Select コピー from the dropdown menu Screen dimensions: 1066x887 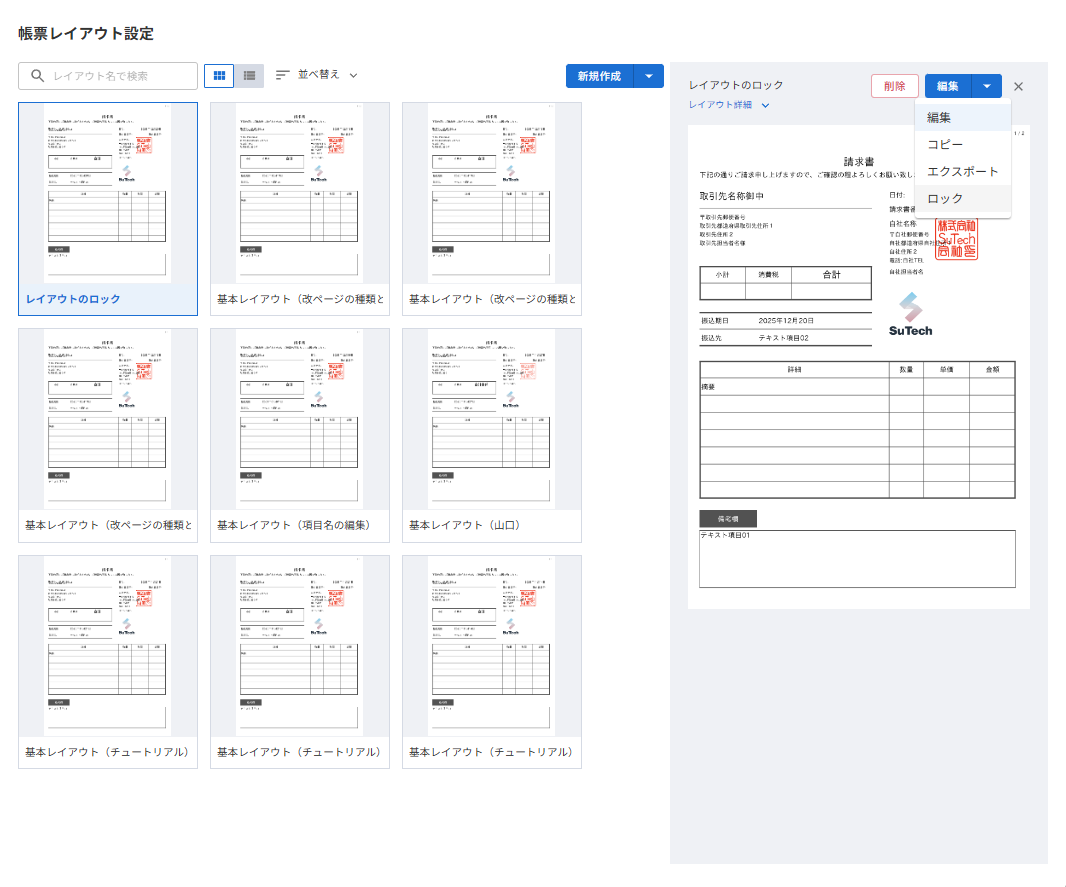tap(945, 145)
